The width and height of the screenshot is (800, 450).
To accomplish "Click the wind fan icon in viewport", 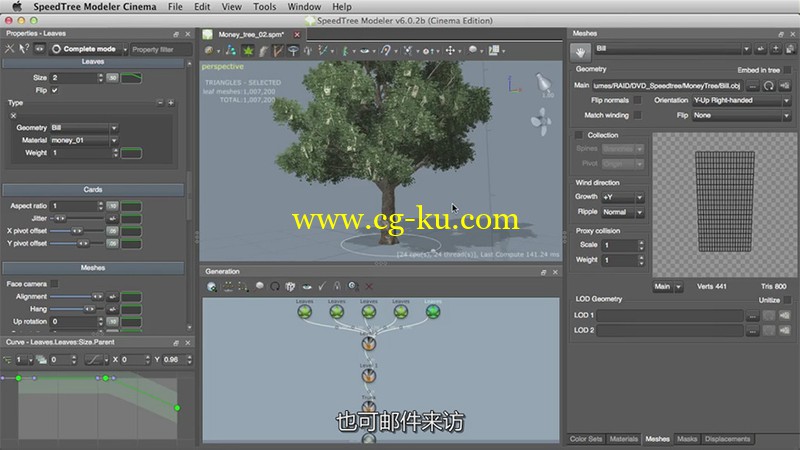I will click(541, 121).
